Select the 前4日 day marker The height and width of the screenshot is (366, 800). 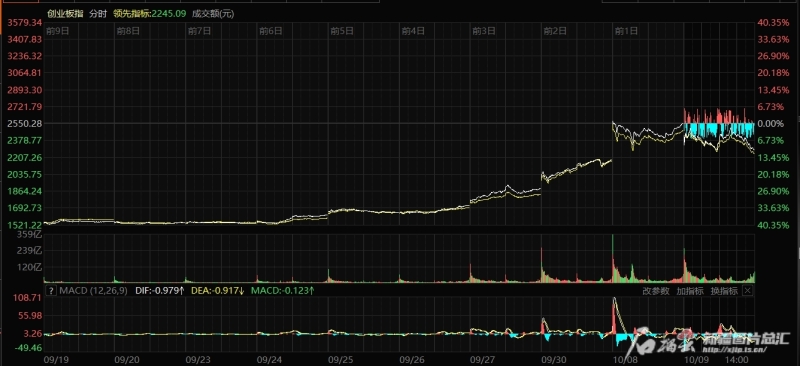[x=413, y=31]
